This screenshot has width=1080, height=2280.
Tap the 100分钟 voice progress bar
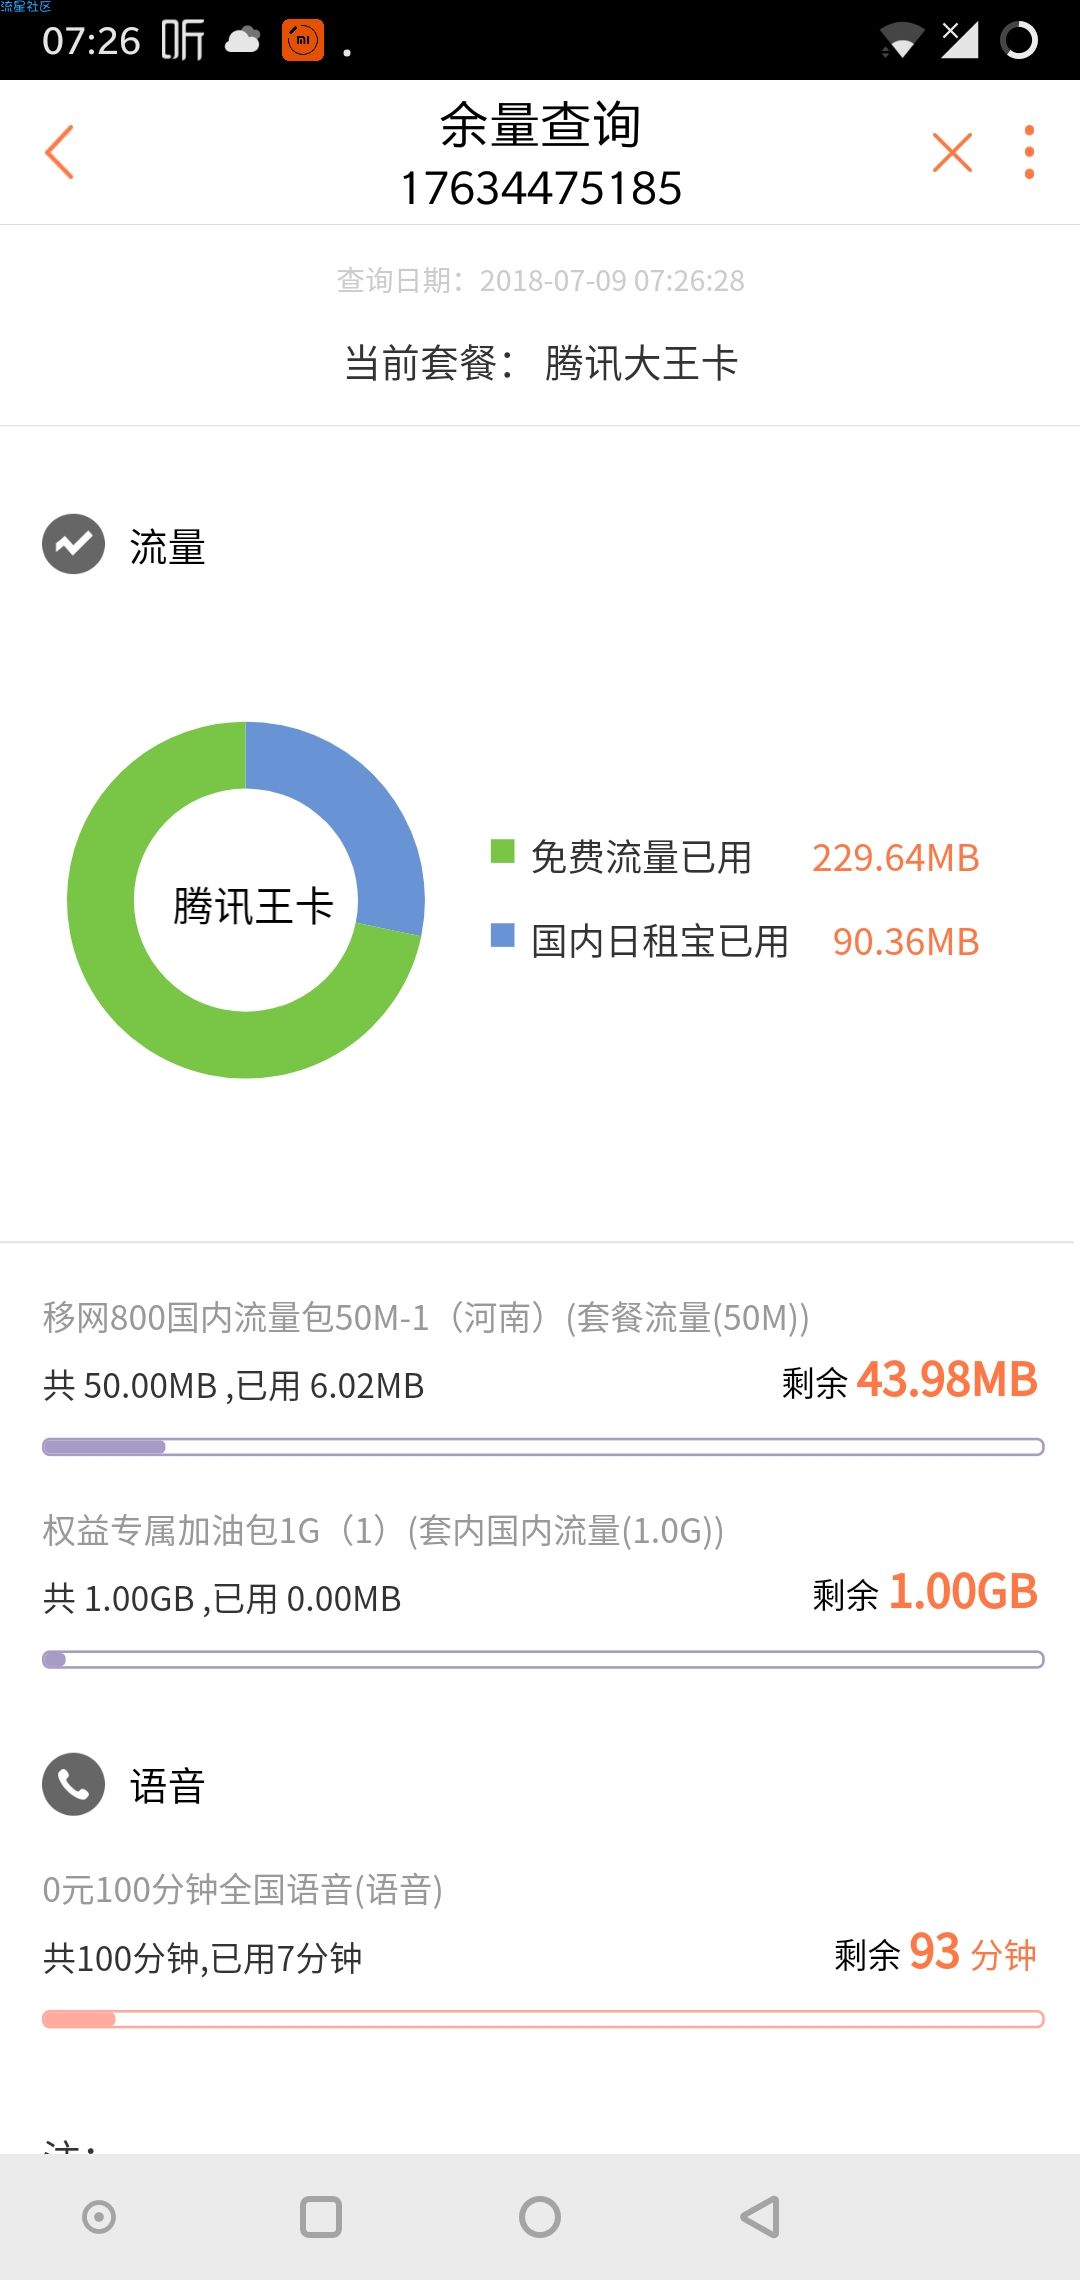click(x=543, y=2020)
